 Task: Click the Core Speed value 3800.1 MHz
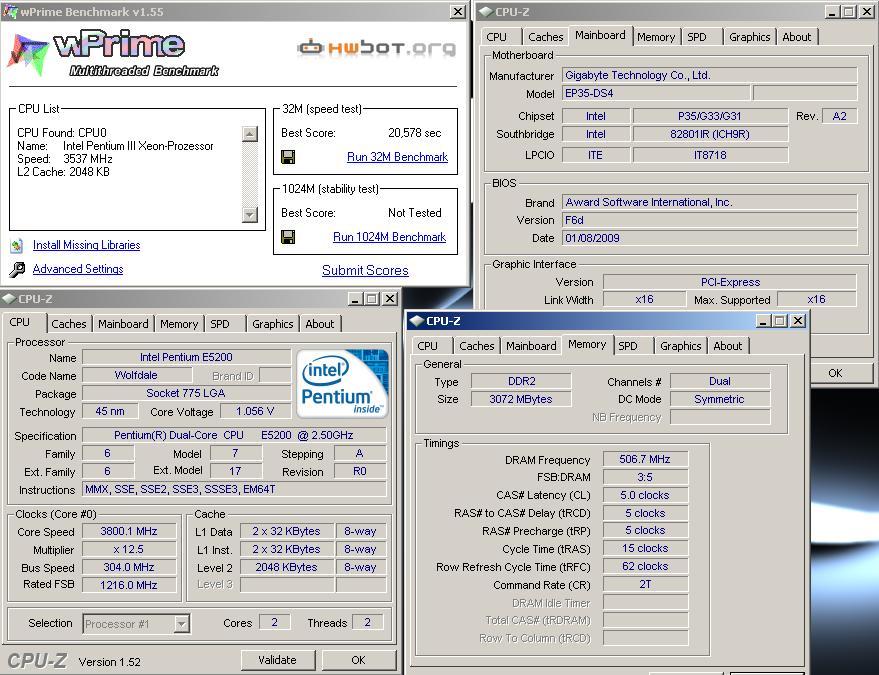(129, 531)
